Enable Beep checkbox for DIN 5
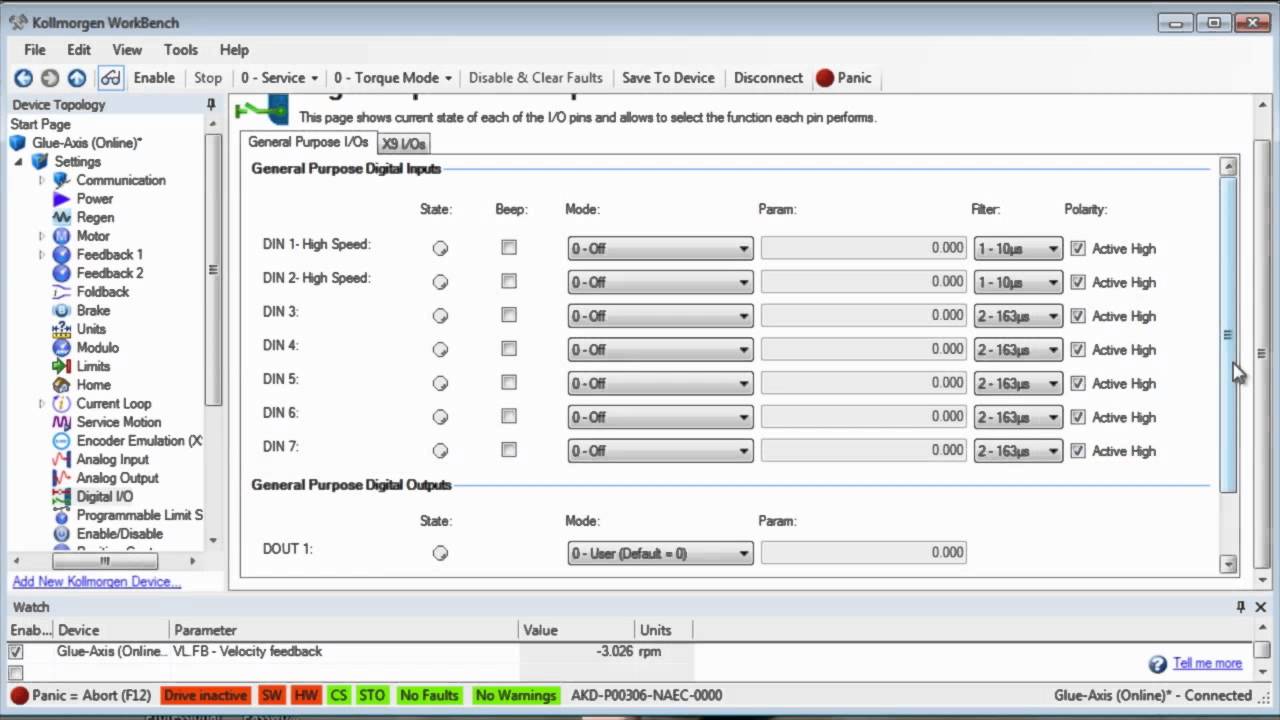The height and width of the screenshot is (720, 1280). 509,383
